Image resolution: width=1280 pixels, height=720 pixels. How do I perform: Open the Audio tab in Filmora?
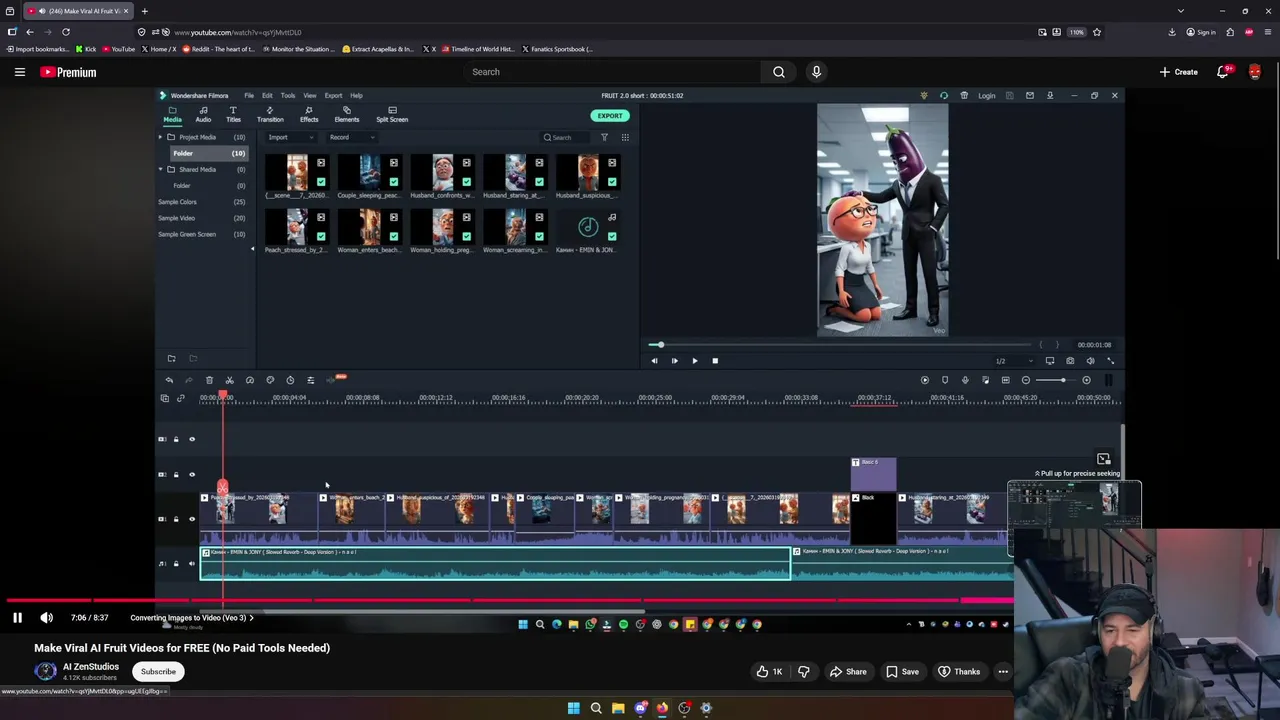[x=203, y=114]
